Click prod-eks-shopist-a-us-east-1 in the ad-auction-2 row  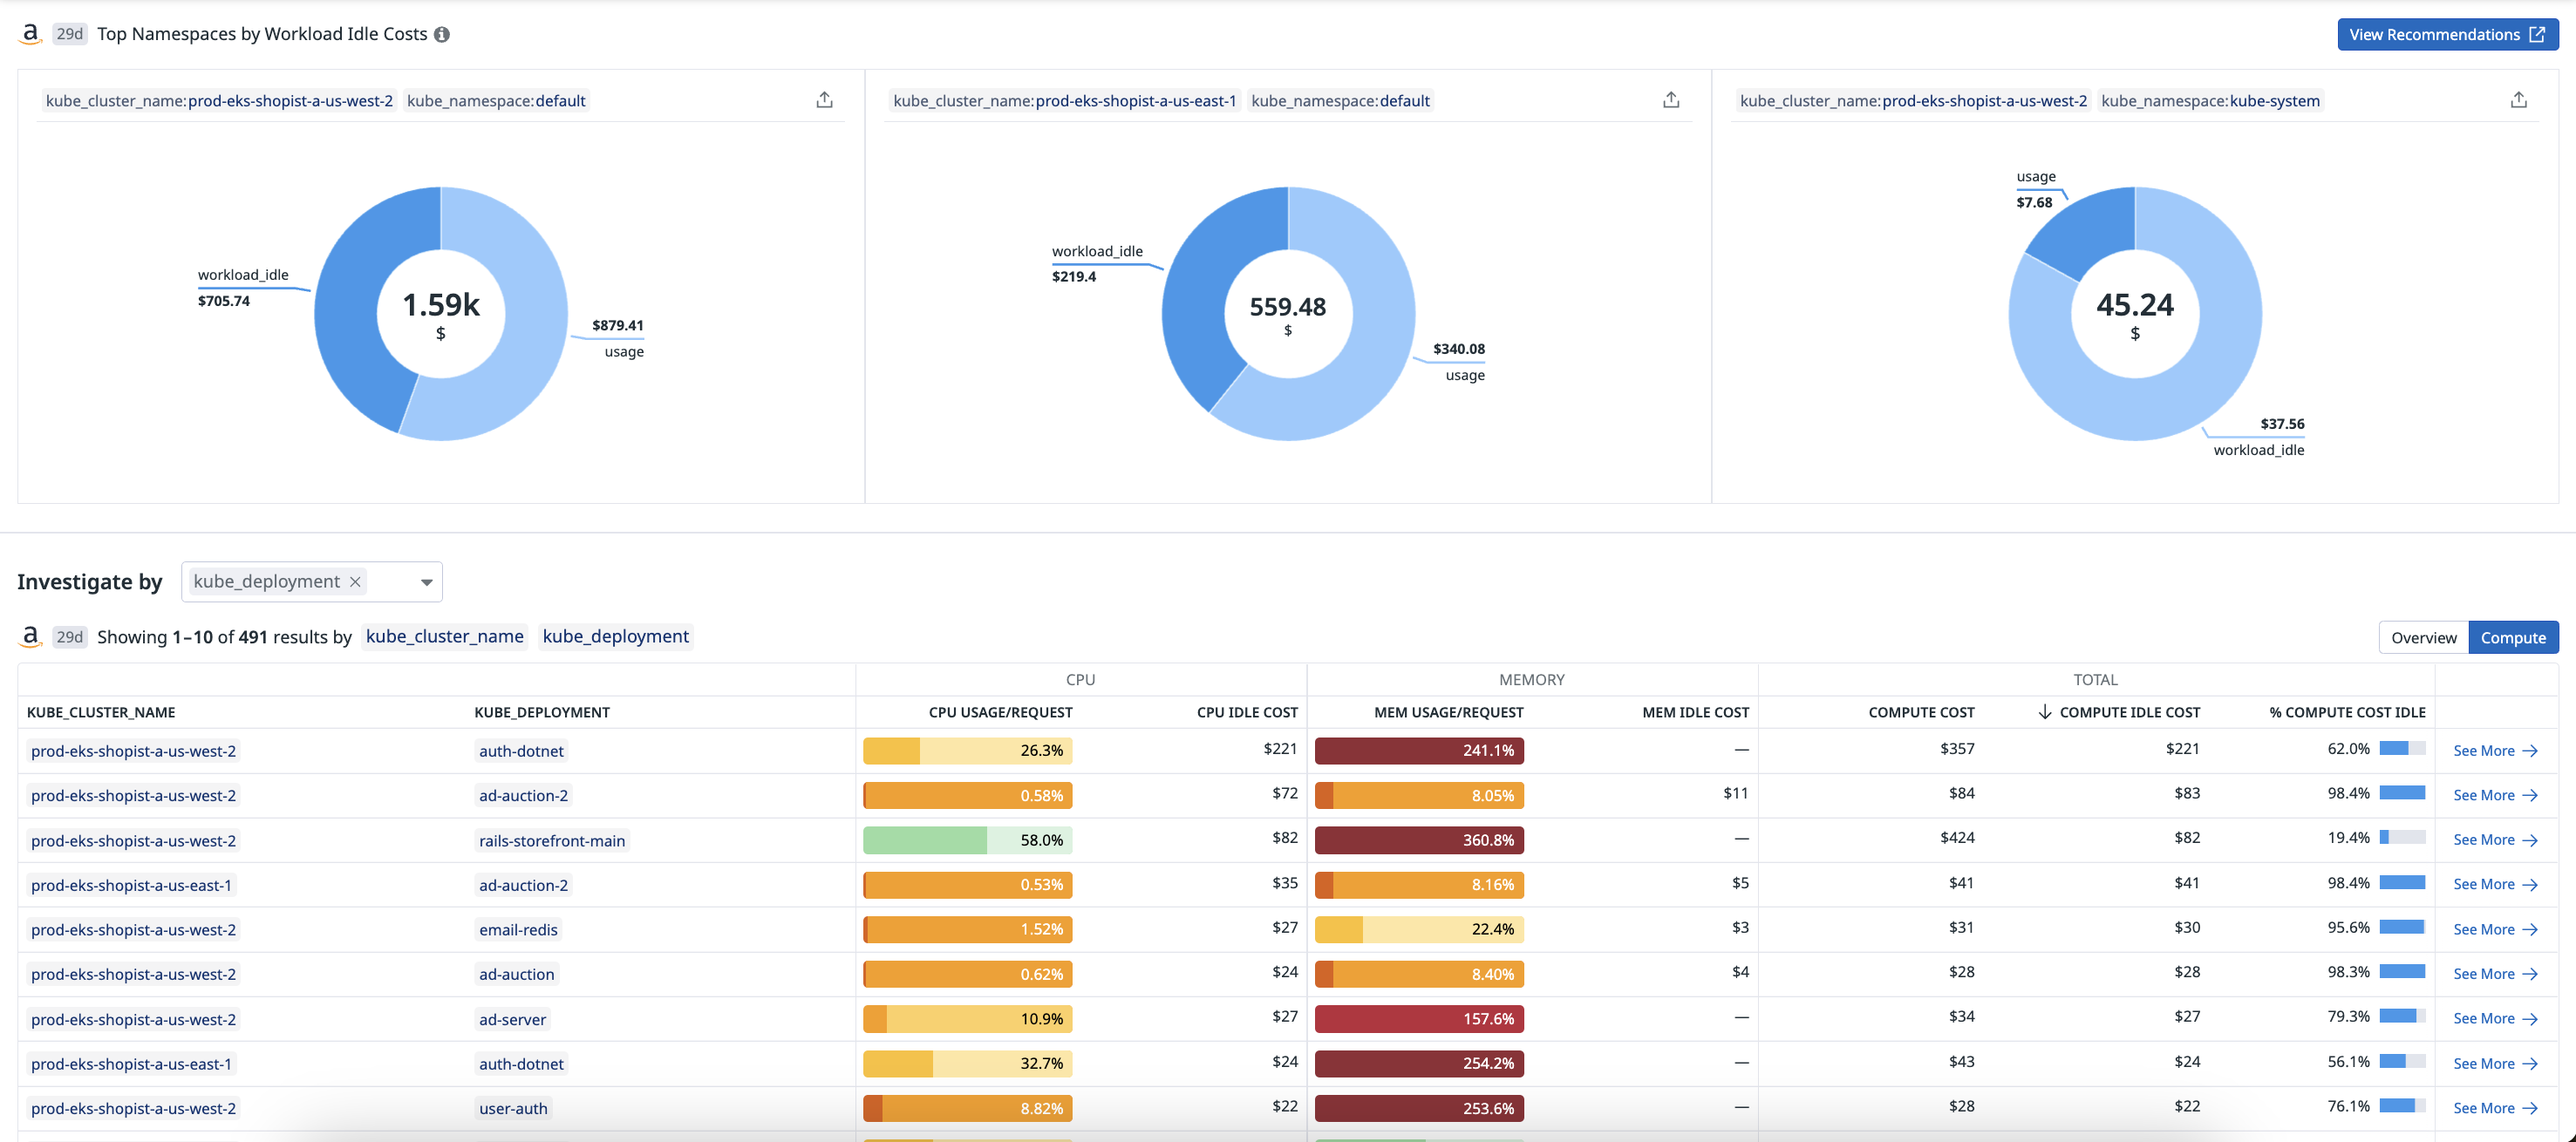131,885
